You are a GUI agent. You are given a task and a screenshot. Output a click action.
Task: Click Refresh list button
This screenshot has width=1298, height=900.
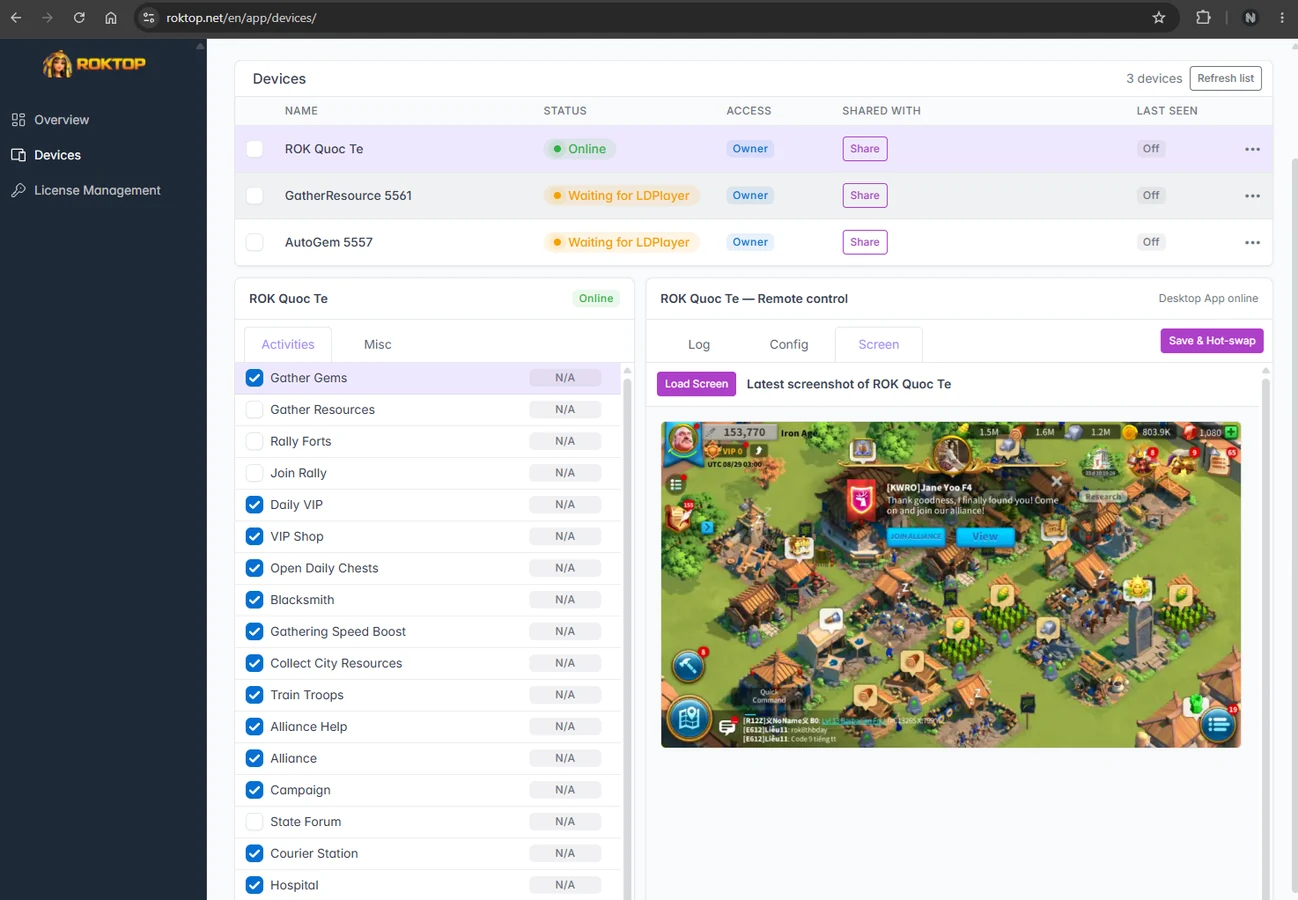1225,78
